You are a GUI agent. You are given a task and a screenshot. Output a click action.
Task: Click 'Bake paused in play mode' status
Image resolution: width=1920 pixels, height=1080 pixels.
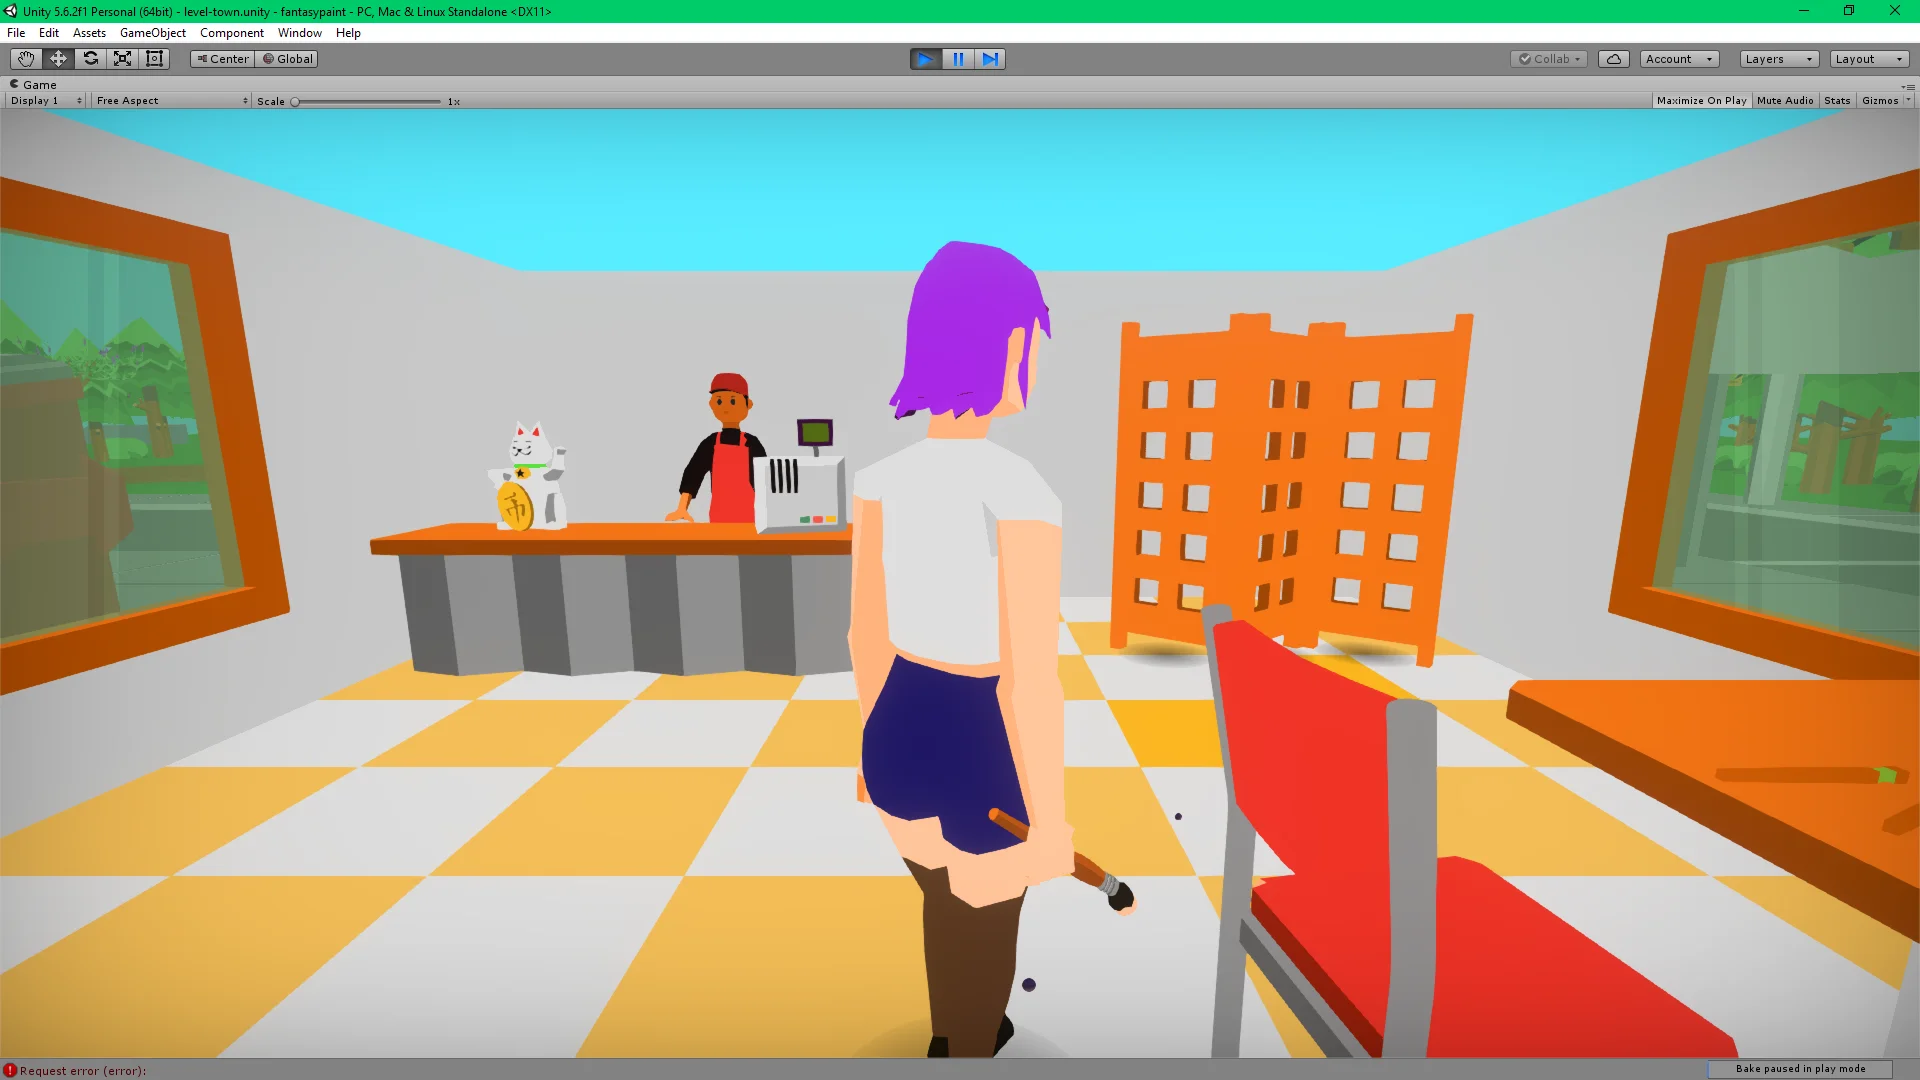pos(1800,1069)
